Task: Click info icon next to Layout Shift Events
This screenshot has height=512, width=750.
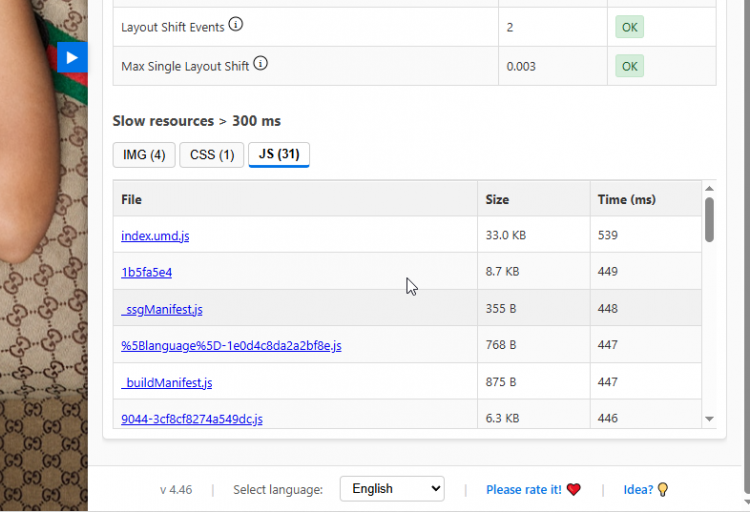Action: pos(236,24)
